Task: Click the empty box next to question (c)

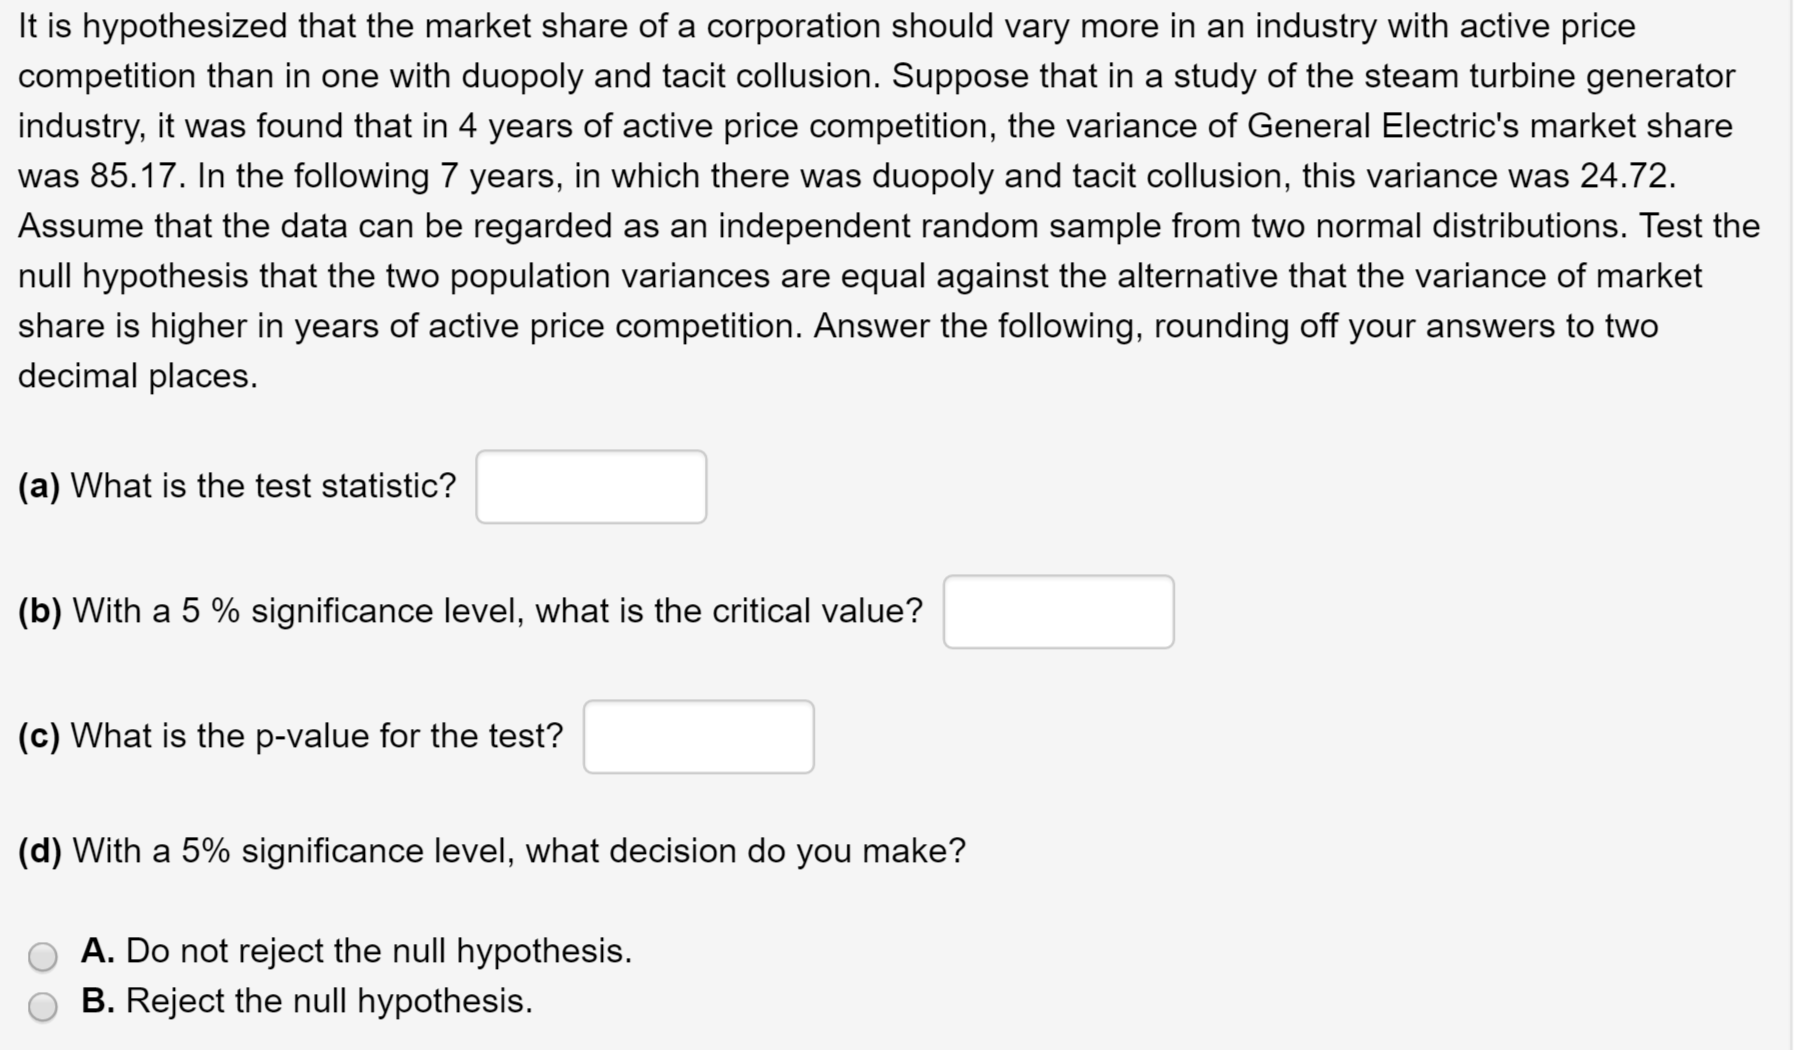Action: 698,737
